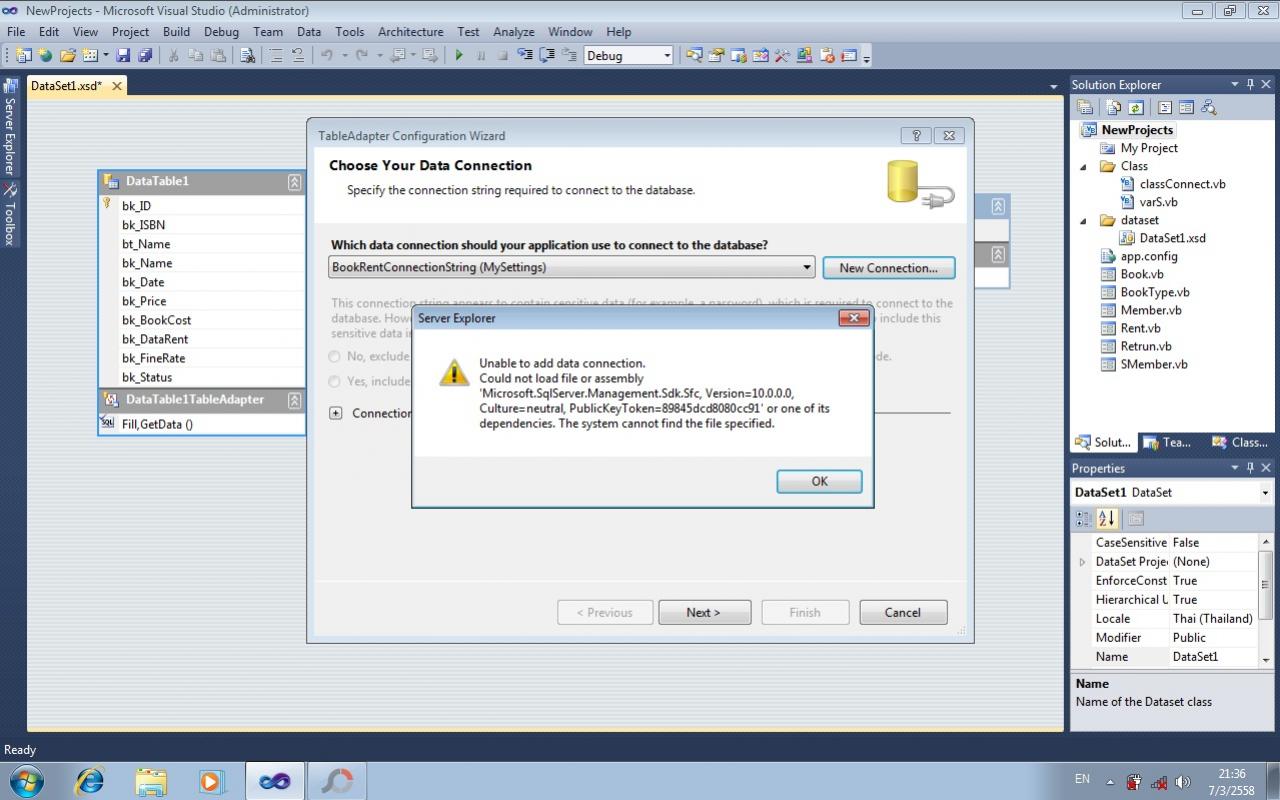
Task: Click the wizard Help question mark button
Action: [916, 136]
